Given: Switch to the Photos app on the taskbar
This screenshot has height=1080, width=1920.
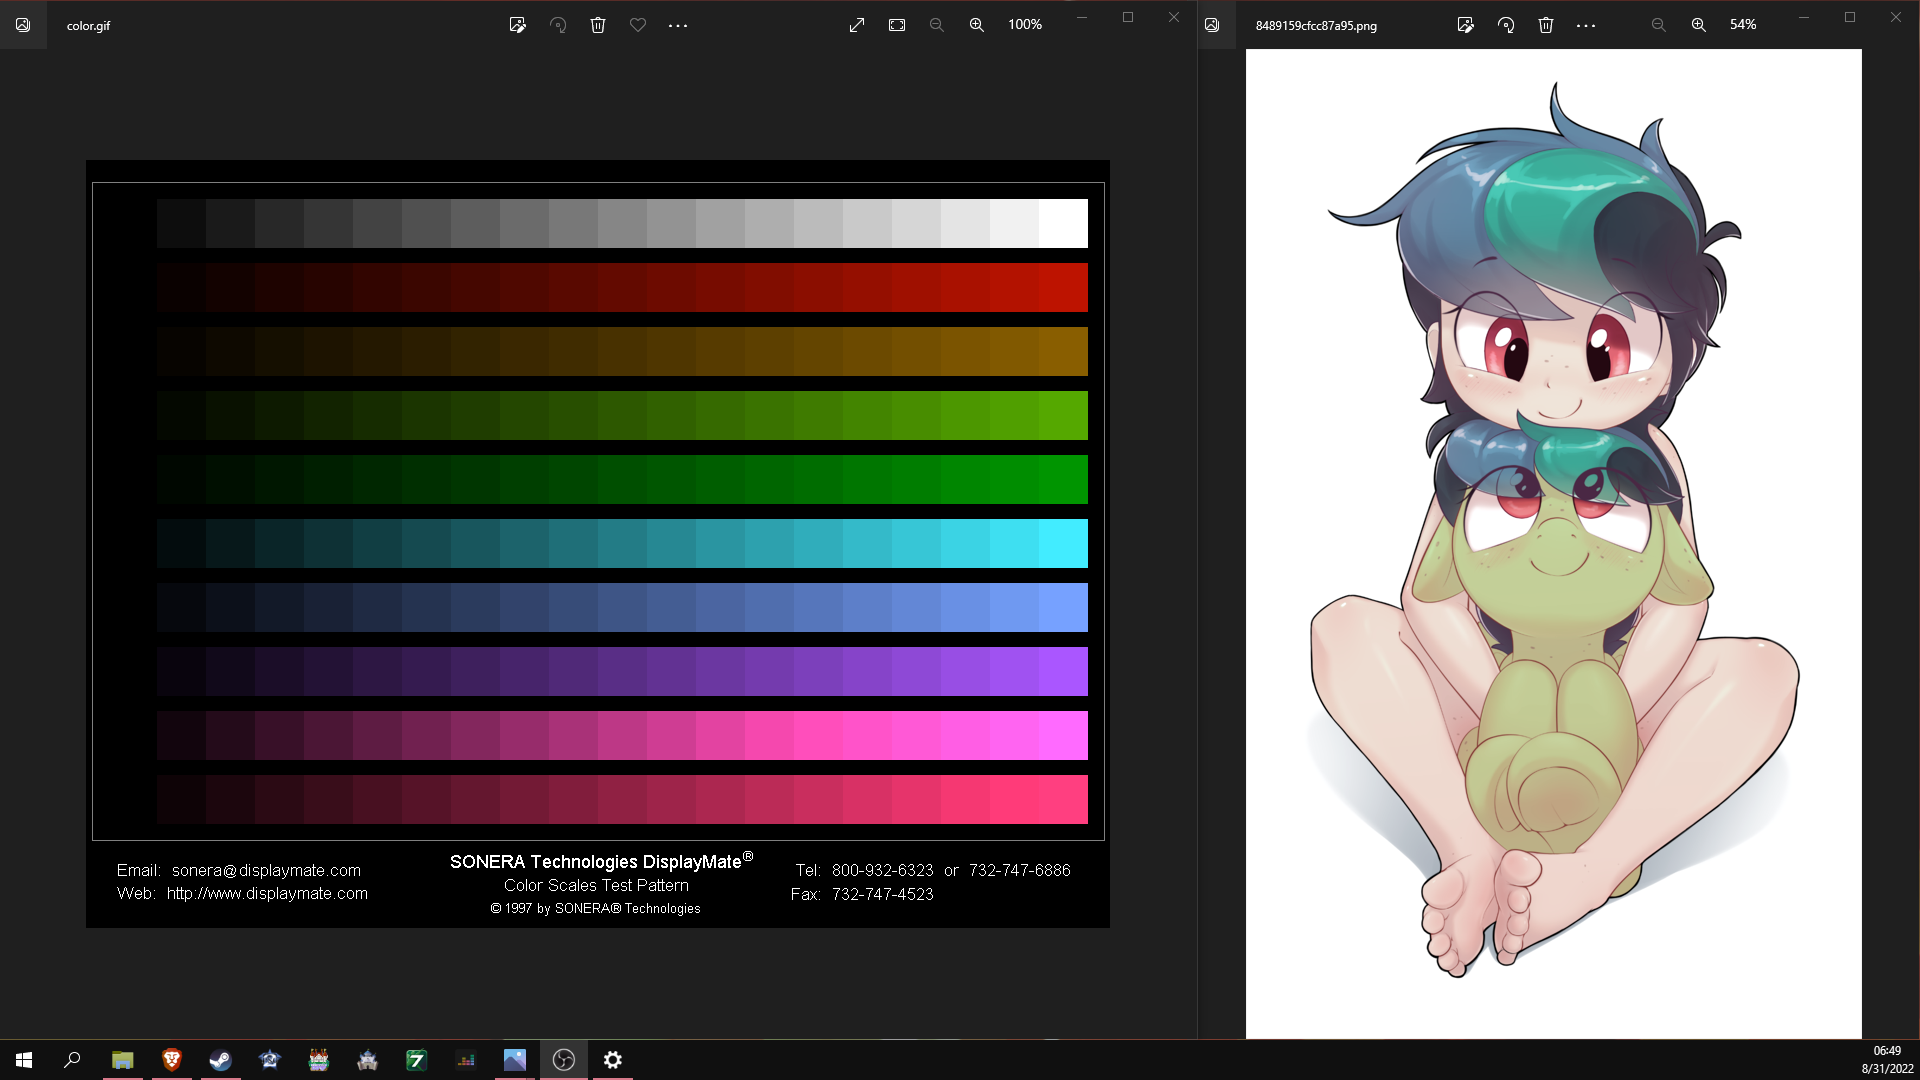Looking at the screenshot, I should (515, 1060).
